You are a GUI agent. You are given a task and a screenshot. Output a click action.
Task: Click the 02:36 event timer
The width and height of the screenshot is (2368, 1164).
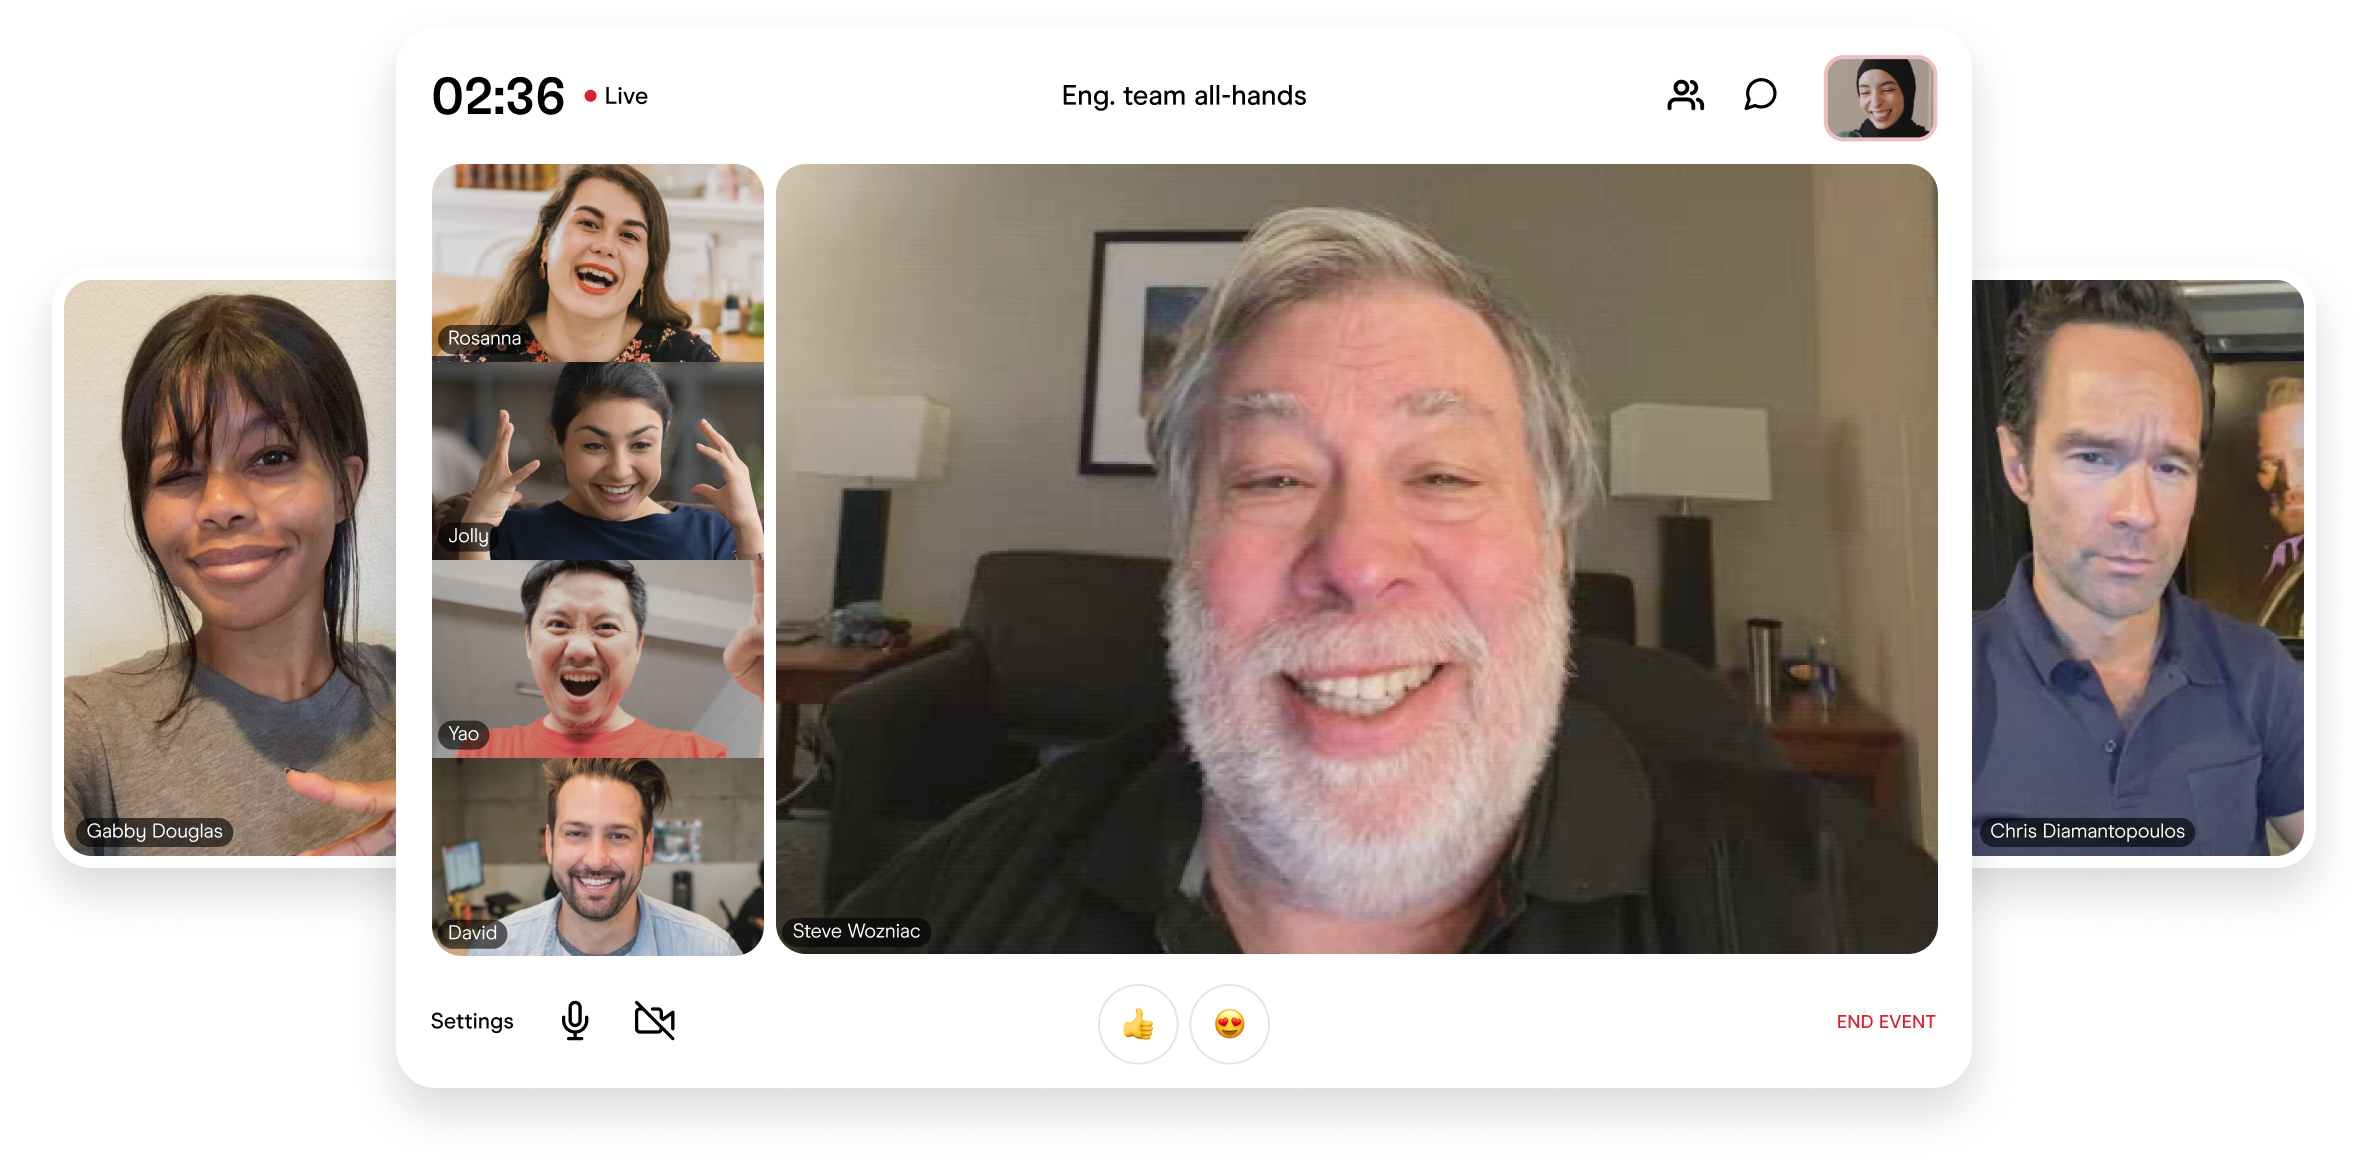point(498,97)
